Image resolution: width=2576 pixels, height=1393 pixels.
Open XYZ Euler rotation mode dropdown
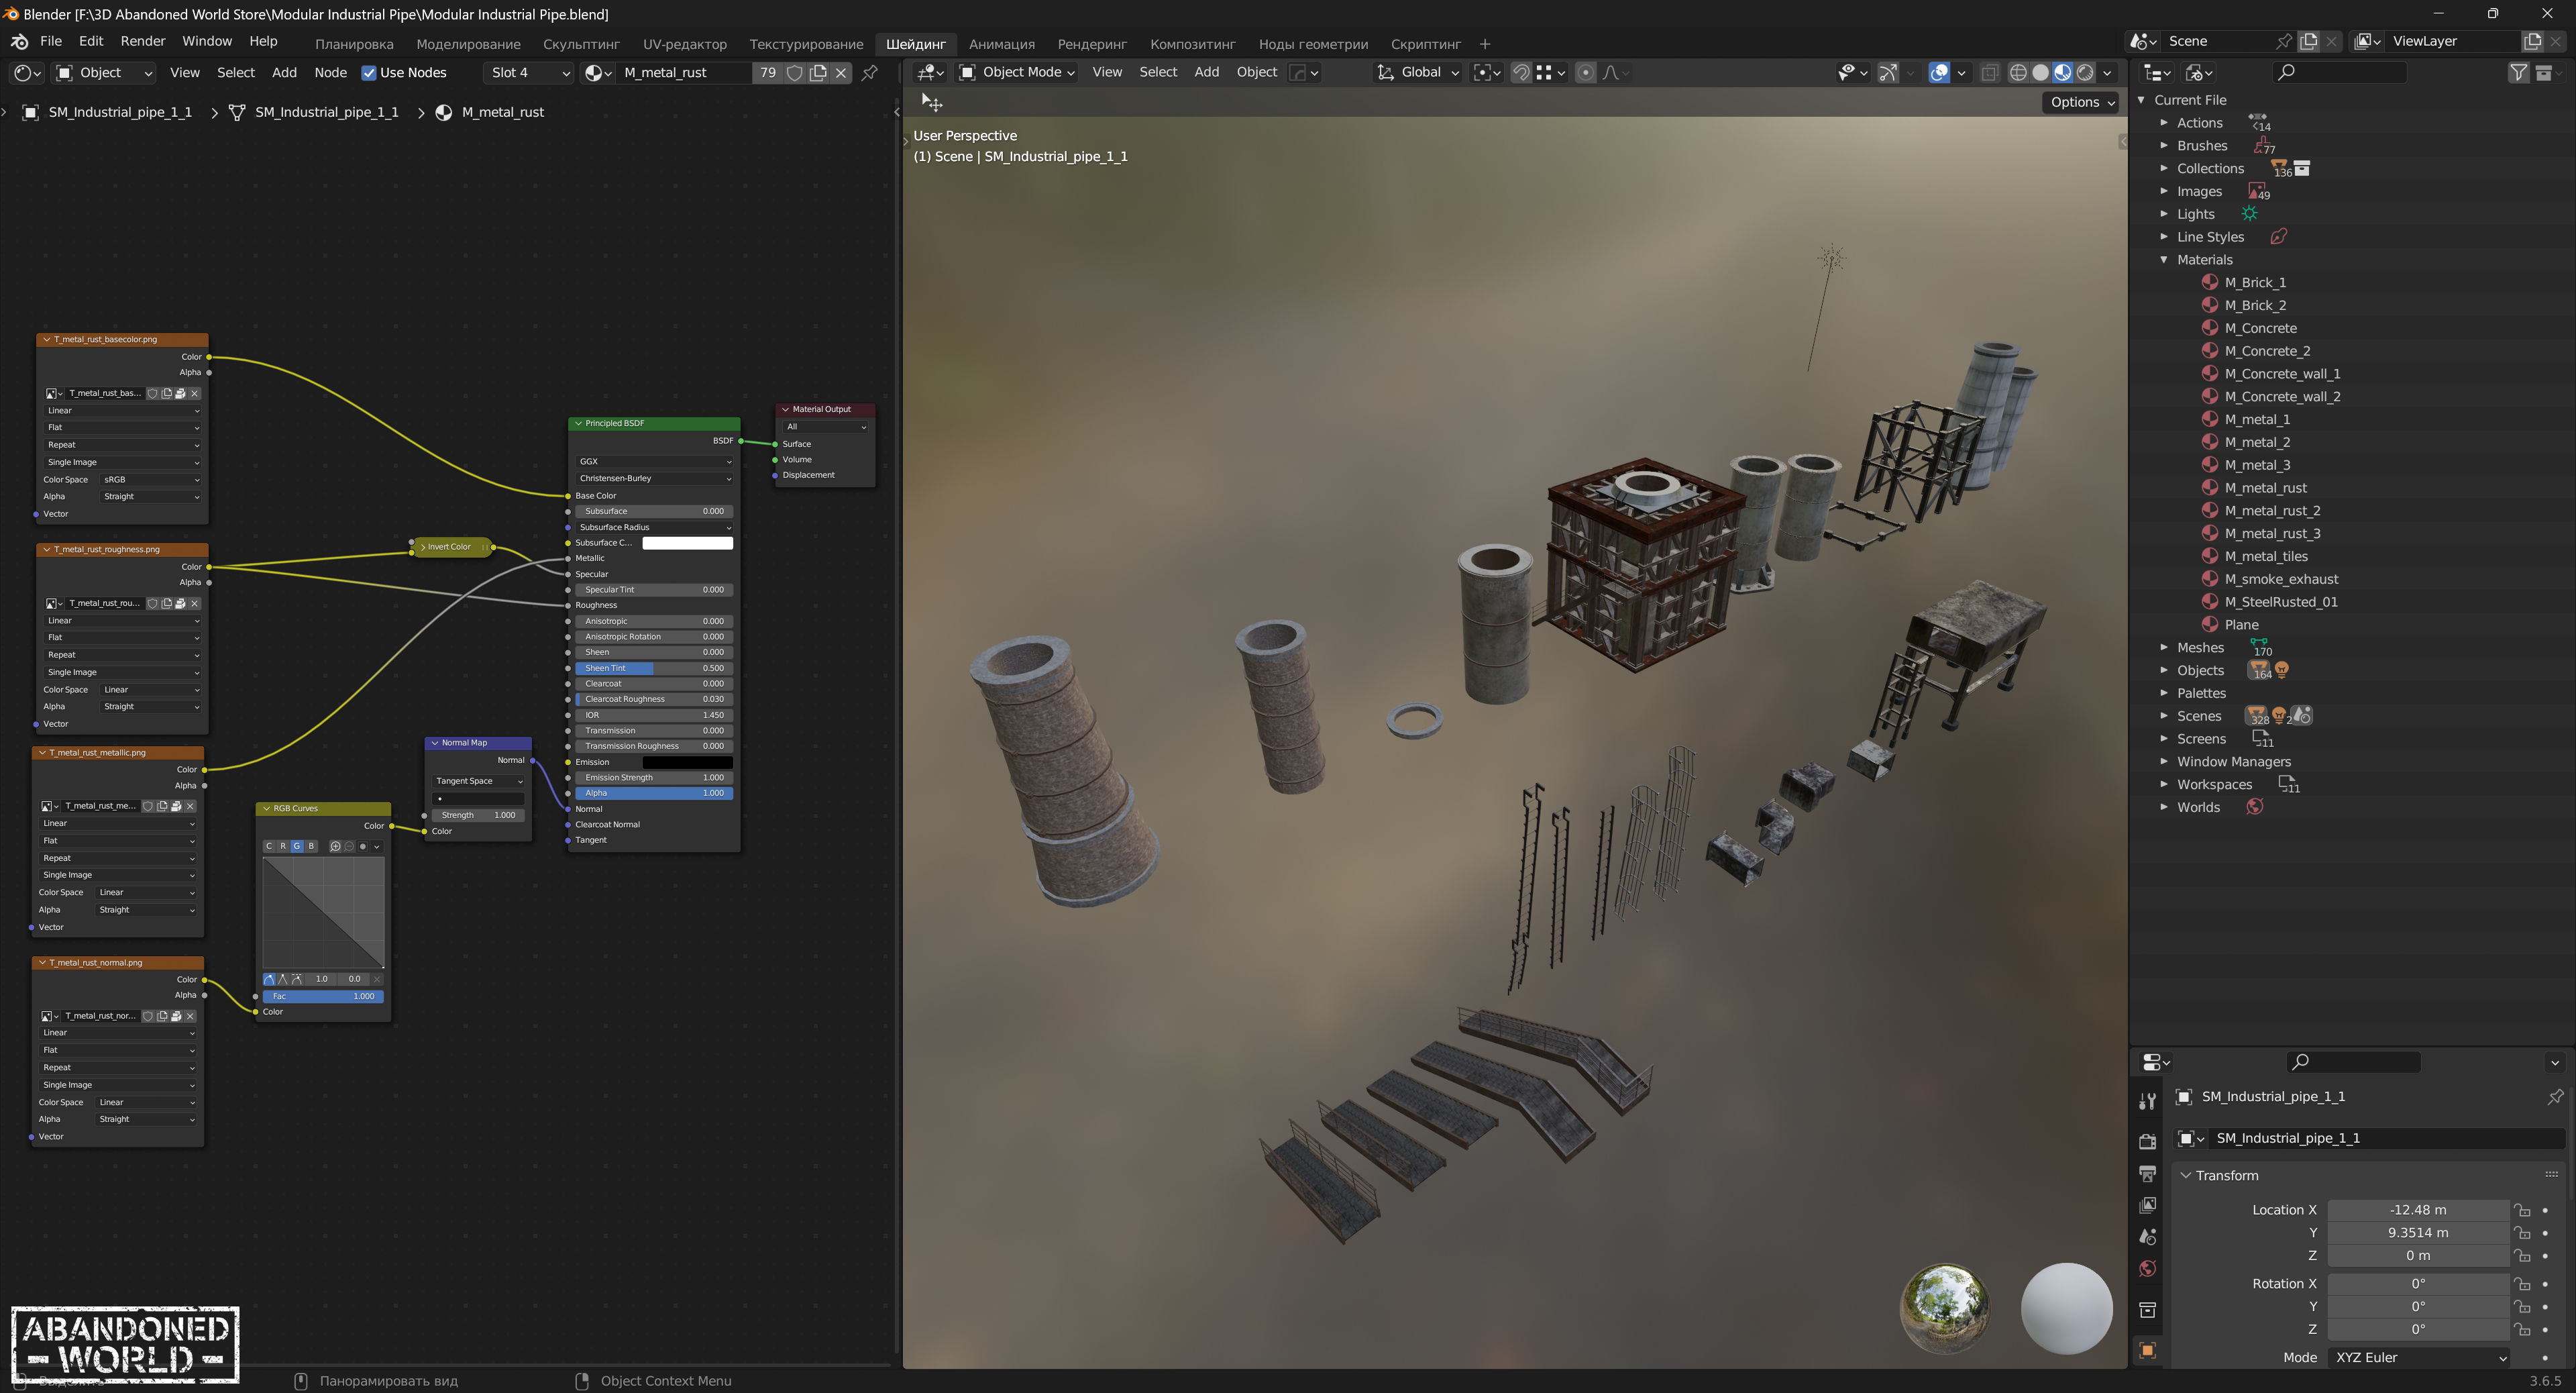tap(2419, 1358)
